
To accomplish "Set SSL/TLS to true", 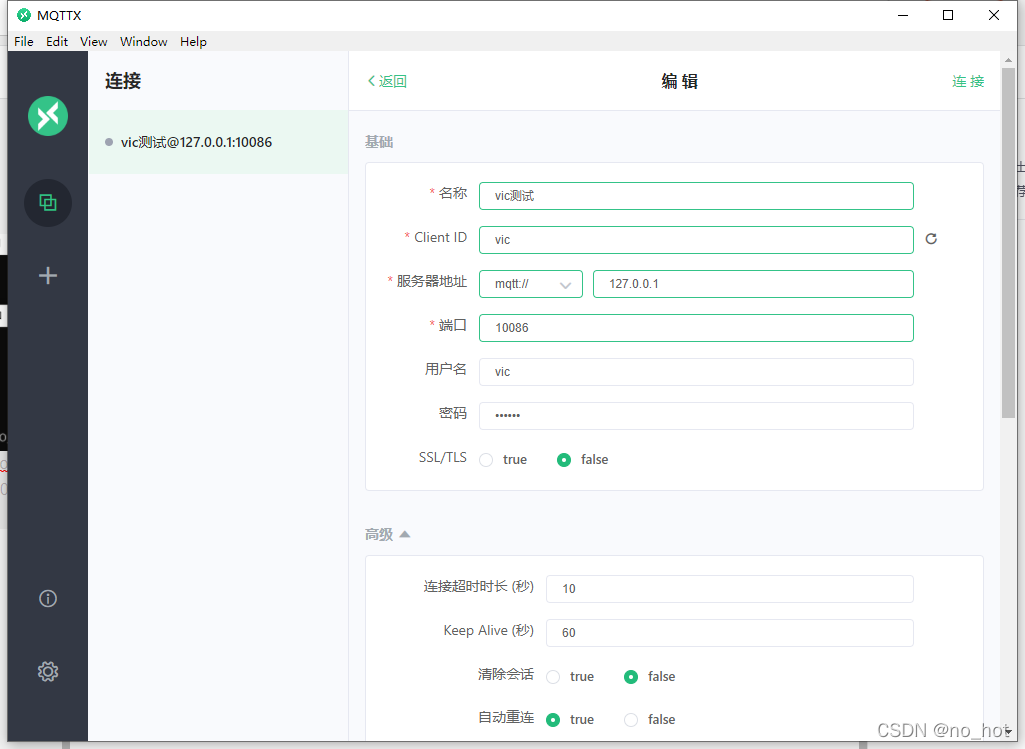I will click(x=487, y=460).
